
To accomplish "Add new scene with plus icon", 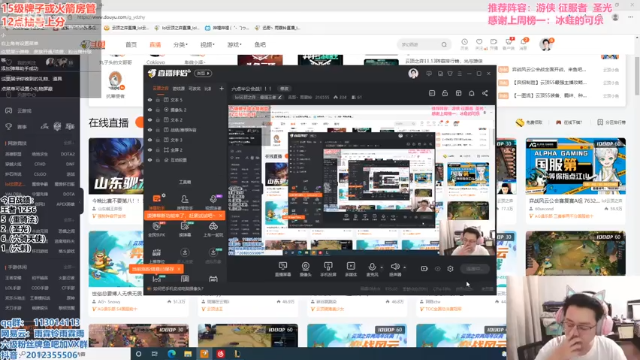I will tap(222, 88).
